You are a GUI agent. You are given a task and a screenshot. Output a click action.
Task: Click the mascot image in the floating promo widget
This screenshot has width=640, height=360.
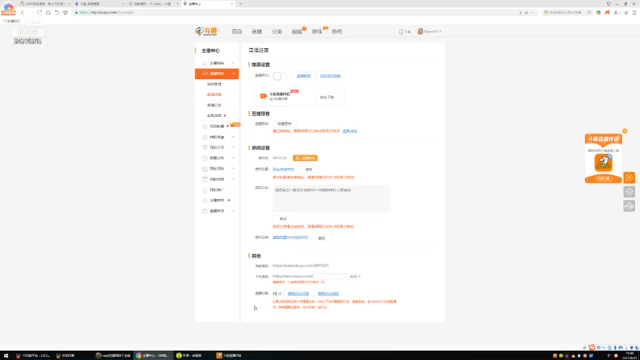click(603, 163)
